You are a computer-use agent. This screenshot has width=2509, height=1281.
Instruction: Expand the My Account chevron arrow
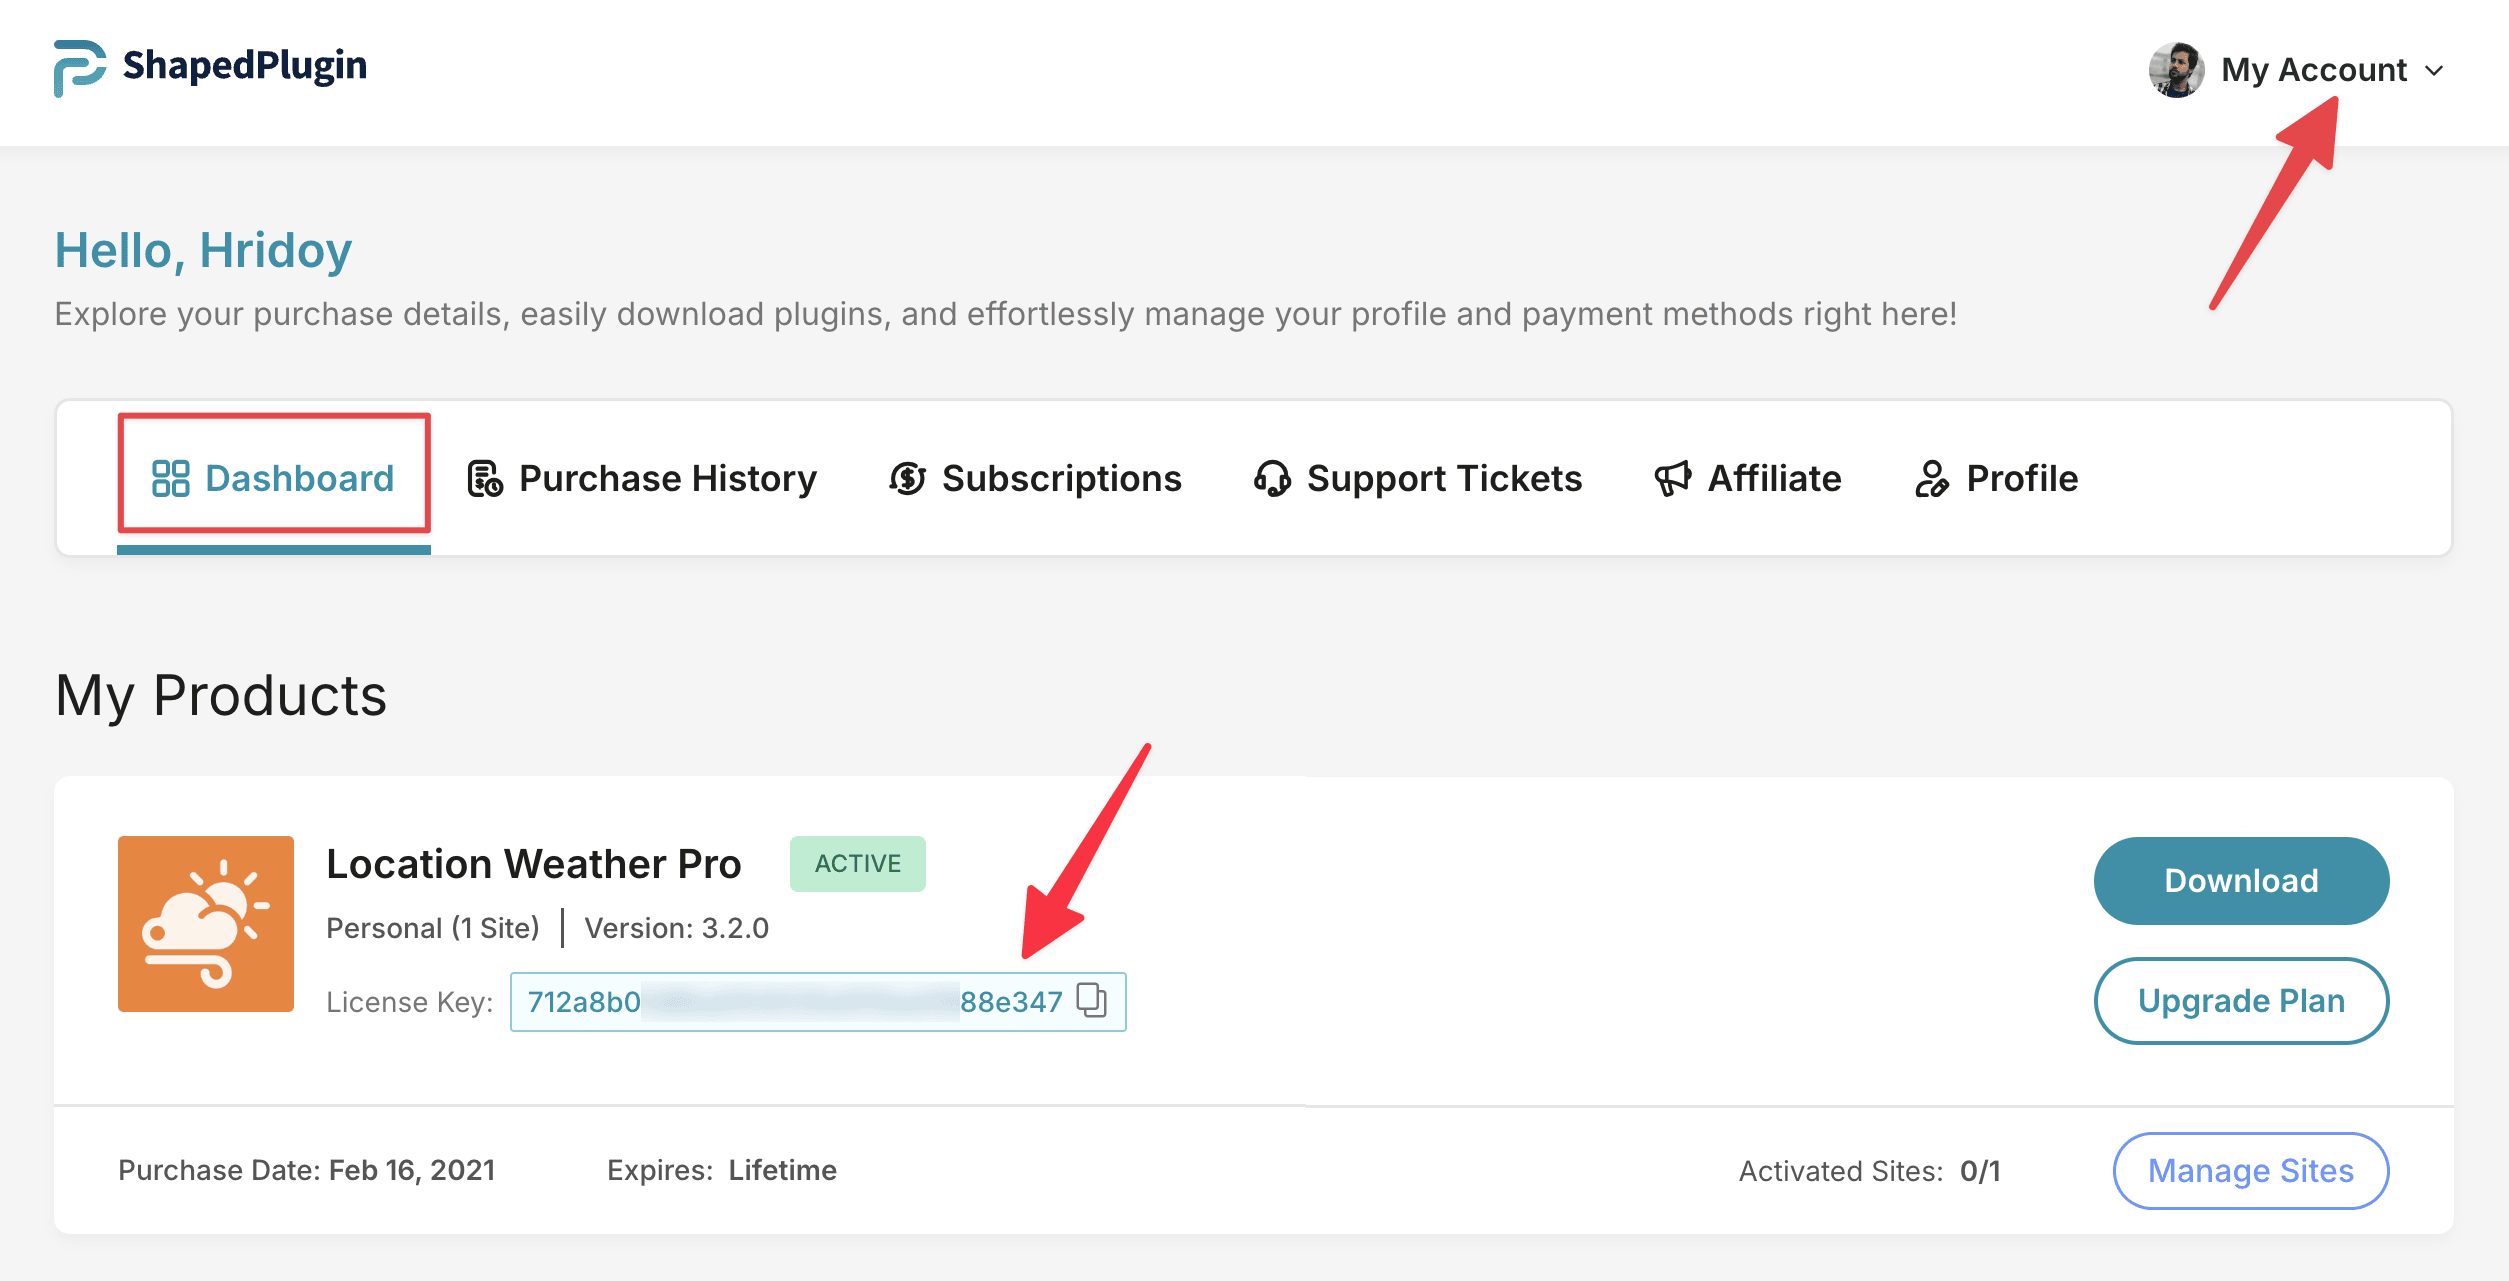pyautogui.click(x=2435, y=71)
